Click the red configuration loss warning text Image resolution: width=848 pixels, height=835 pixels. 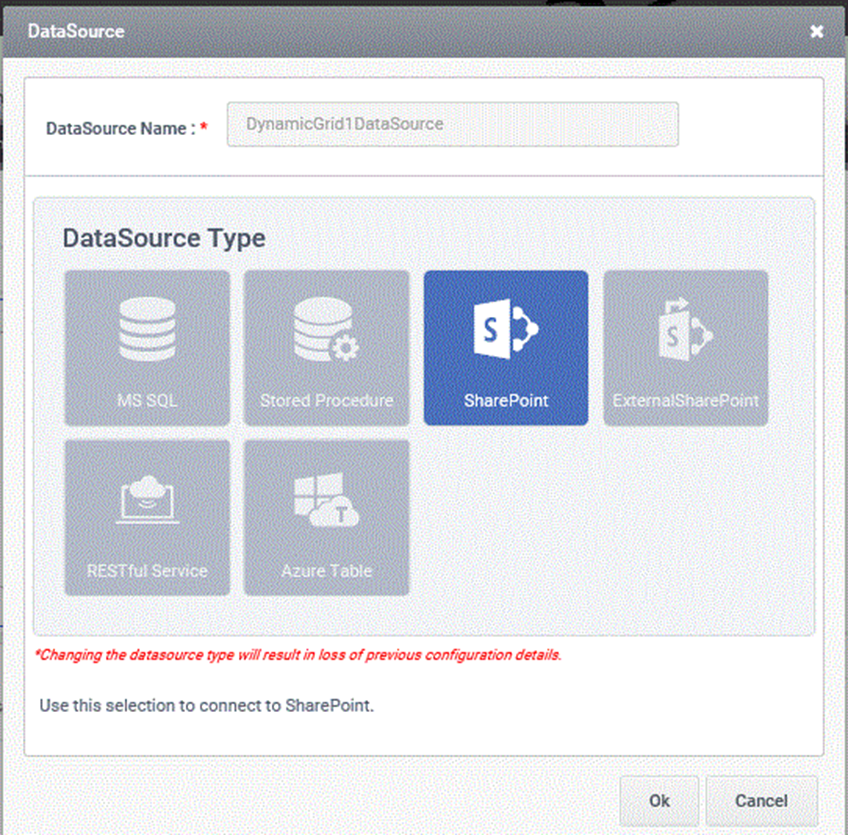(298, 655)
